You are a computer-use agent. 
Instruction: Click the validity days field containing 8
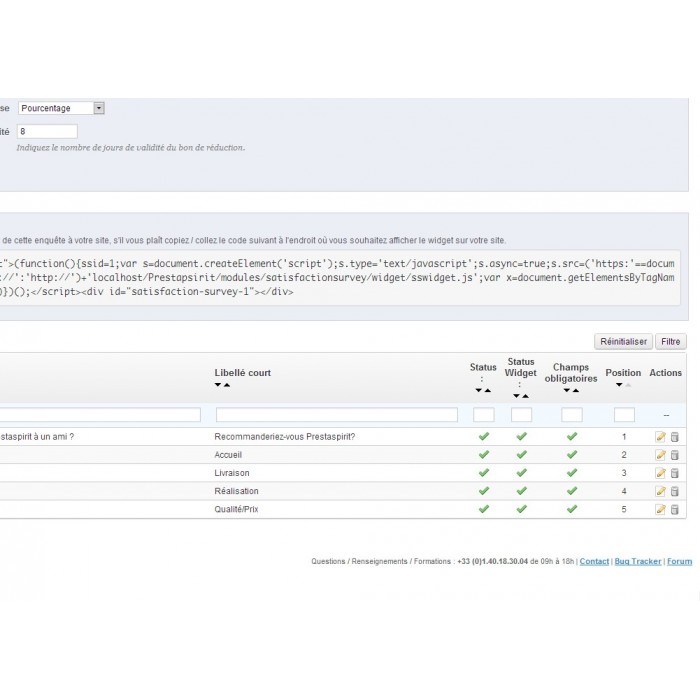(x=47, y=131)
